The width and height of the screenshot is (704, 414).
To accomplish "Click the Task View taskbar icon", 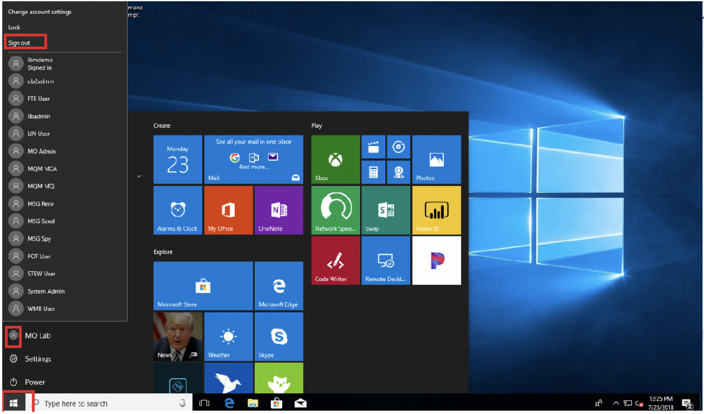I will click(204, 404).
